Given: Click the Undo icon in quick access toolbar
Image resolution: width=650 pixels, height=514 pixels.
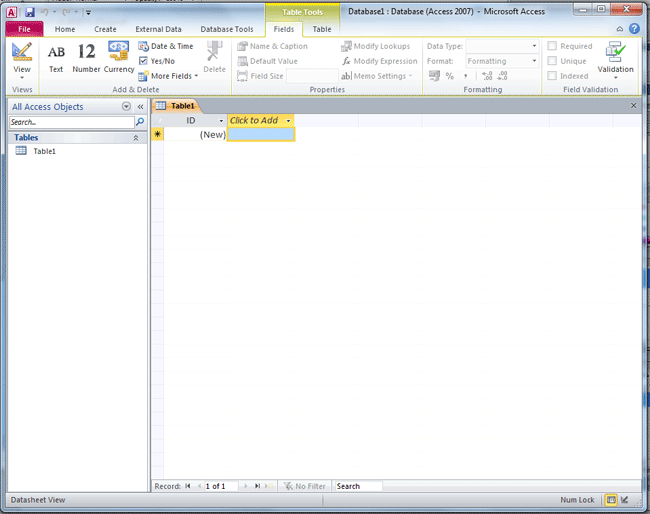Looking at the screenshot, I should click(x=44, y=12).
